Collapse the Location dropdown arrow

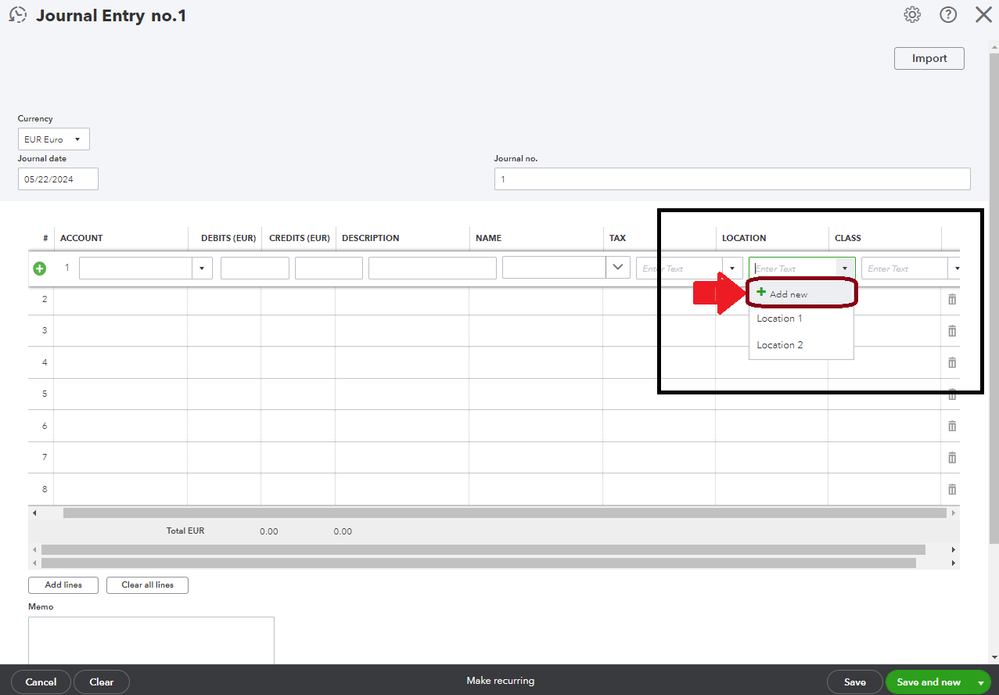(845, 268)
